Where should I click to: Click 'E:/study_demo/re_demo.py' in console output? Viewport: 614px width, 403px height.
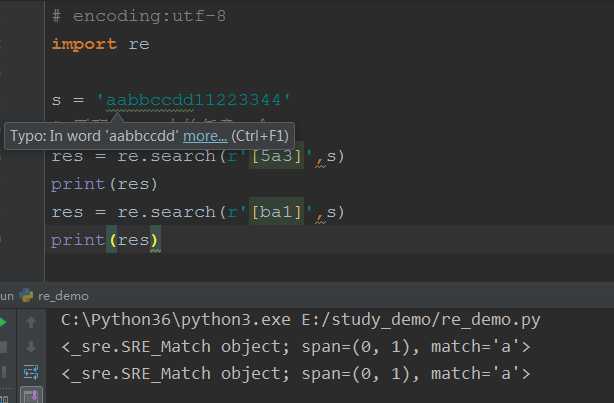(421, 320)
